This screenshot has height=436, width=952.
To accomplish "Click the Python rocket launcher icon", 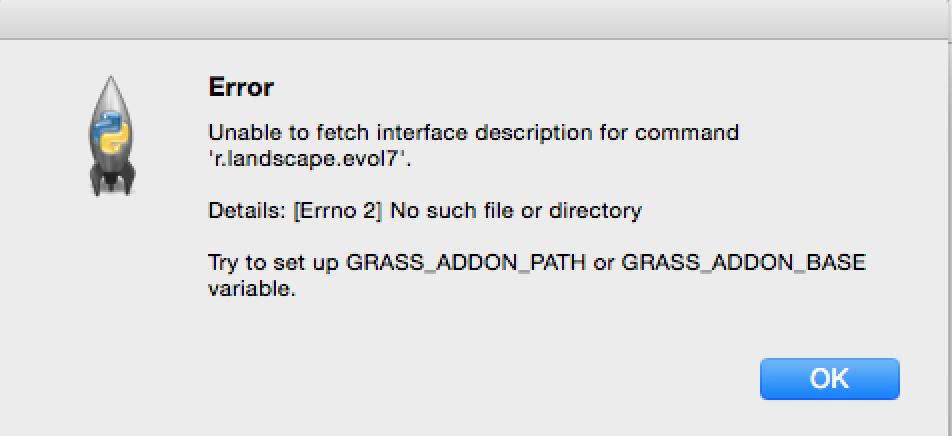I will tap(112, 136).
